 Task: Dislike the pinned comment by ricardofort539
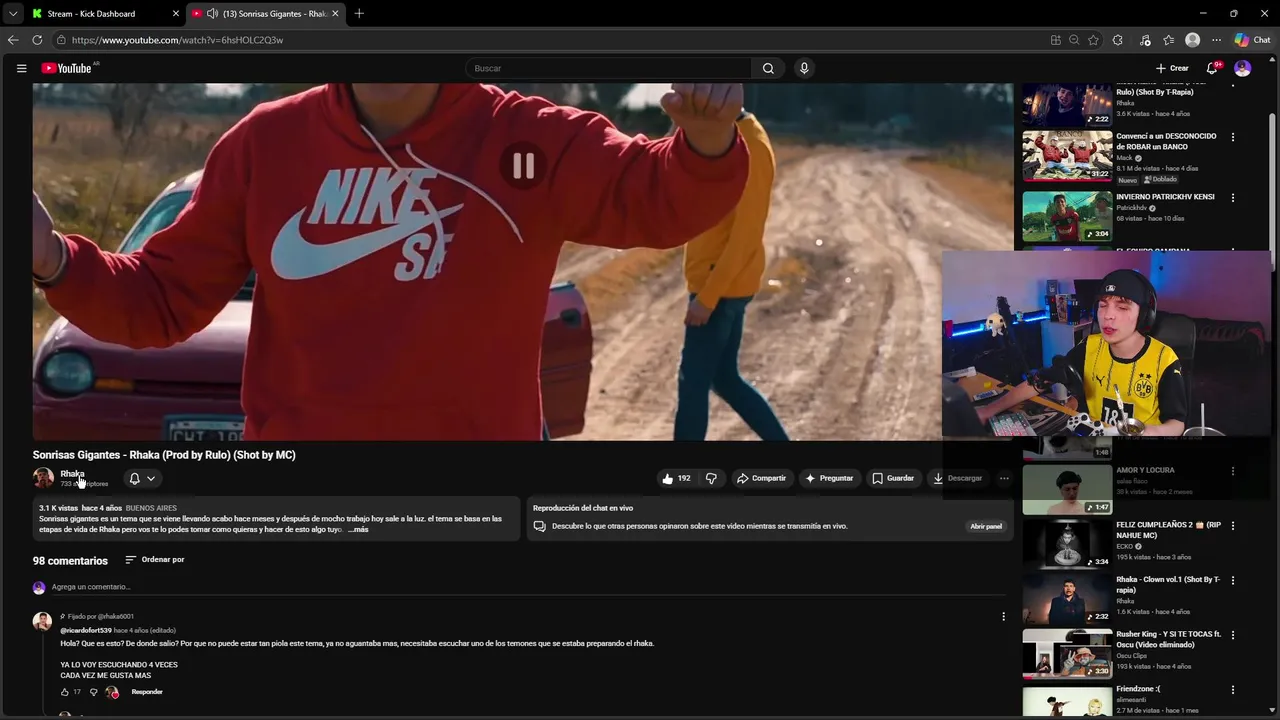[94, 692]
